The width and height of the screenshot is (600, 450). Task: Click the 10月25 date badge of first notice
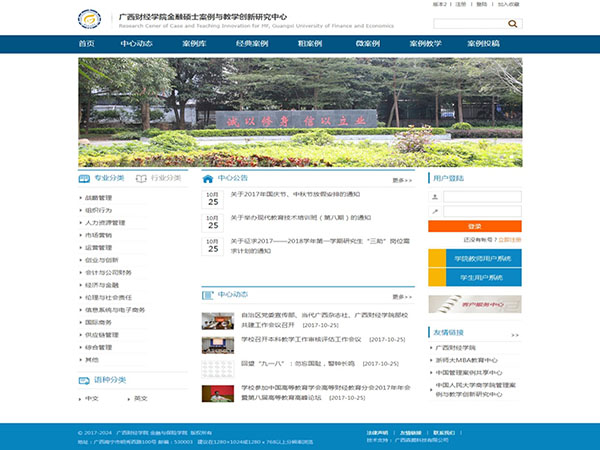point(213,197)
